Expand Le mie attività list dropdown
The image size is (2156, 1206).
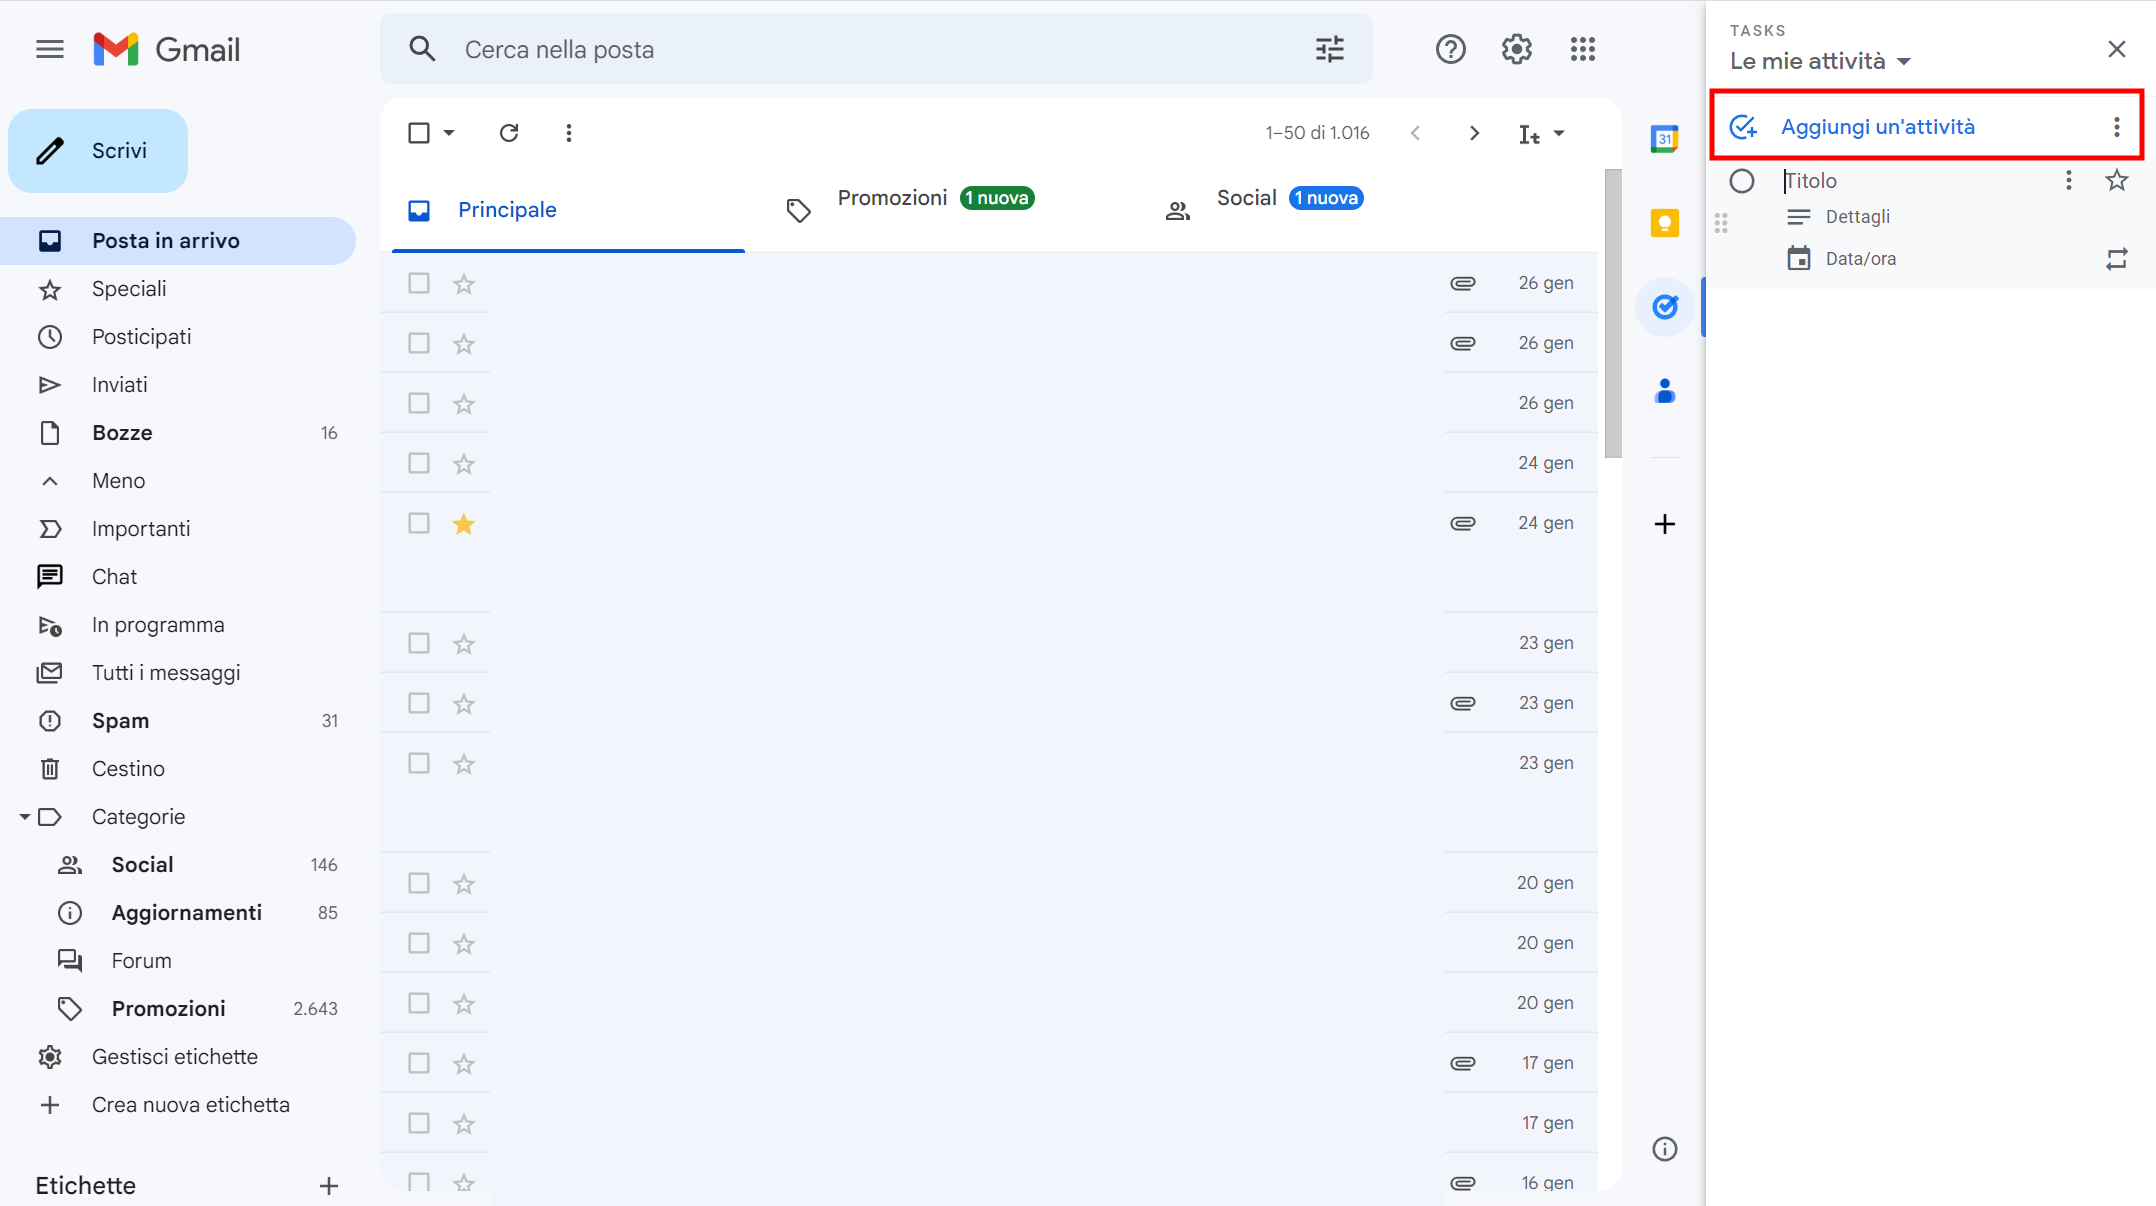pyautogui.click(x=1903, y=62)
